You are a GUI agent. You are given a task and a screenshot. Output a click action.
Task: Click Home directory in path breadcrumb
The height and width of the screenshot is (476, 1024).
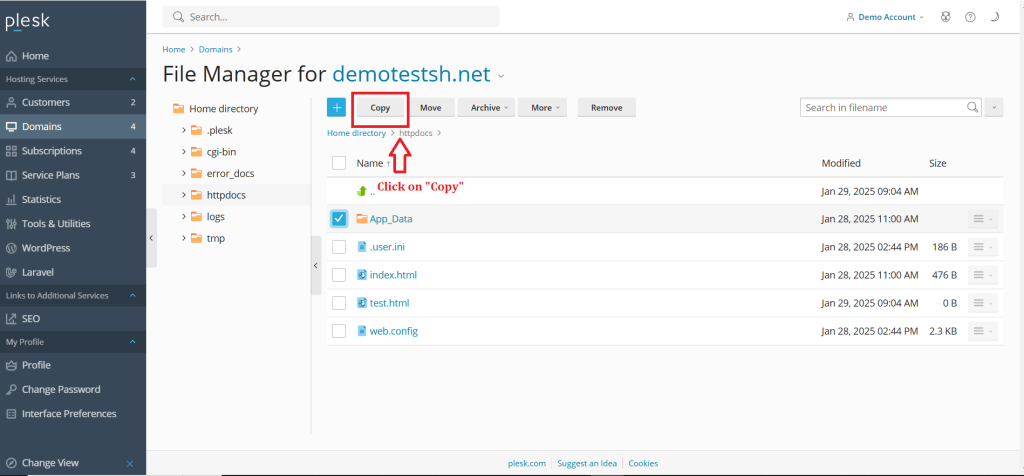(x=357, y=133)
